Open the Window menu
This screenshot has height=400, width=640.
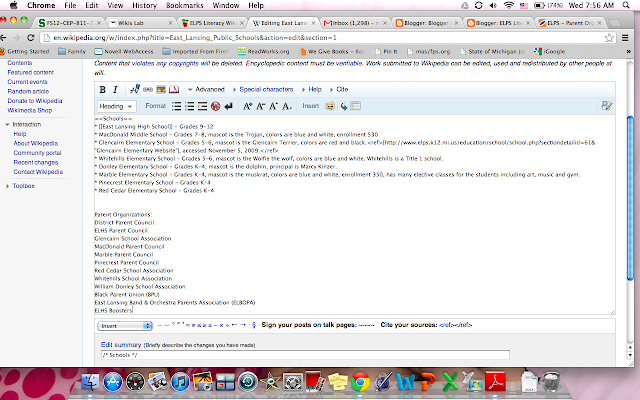click(x=226, y=5)
